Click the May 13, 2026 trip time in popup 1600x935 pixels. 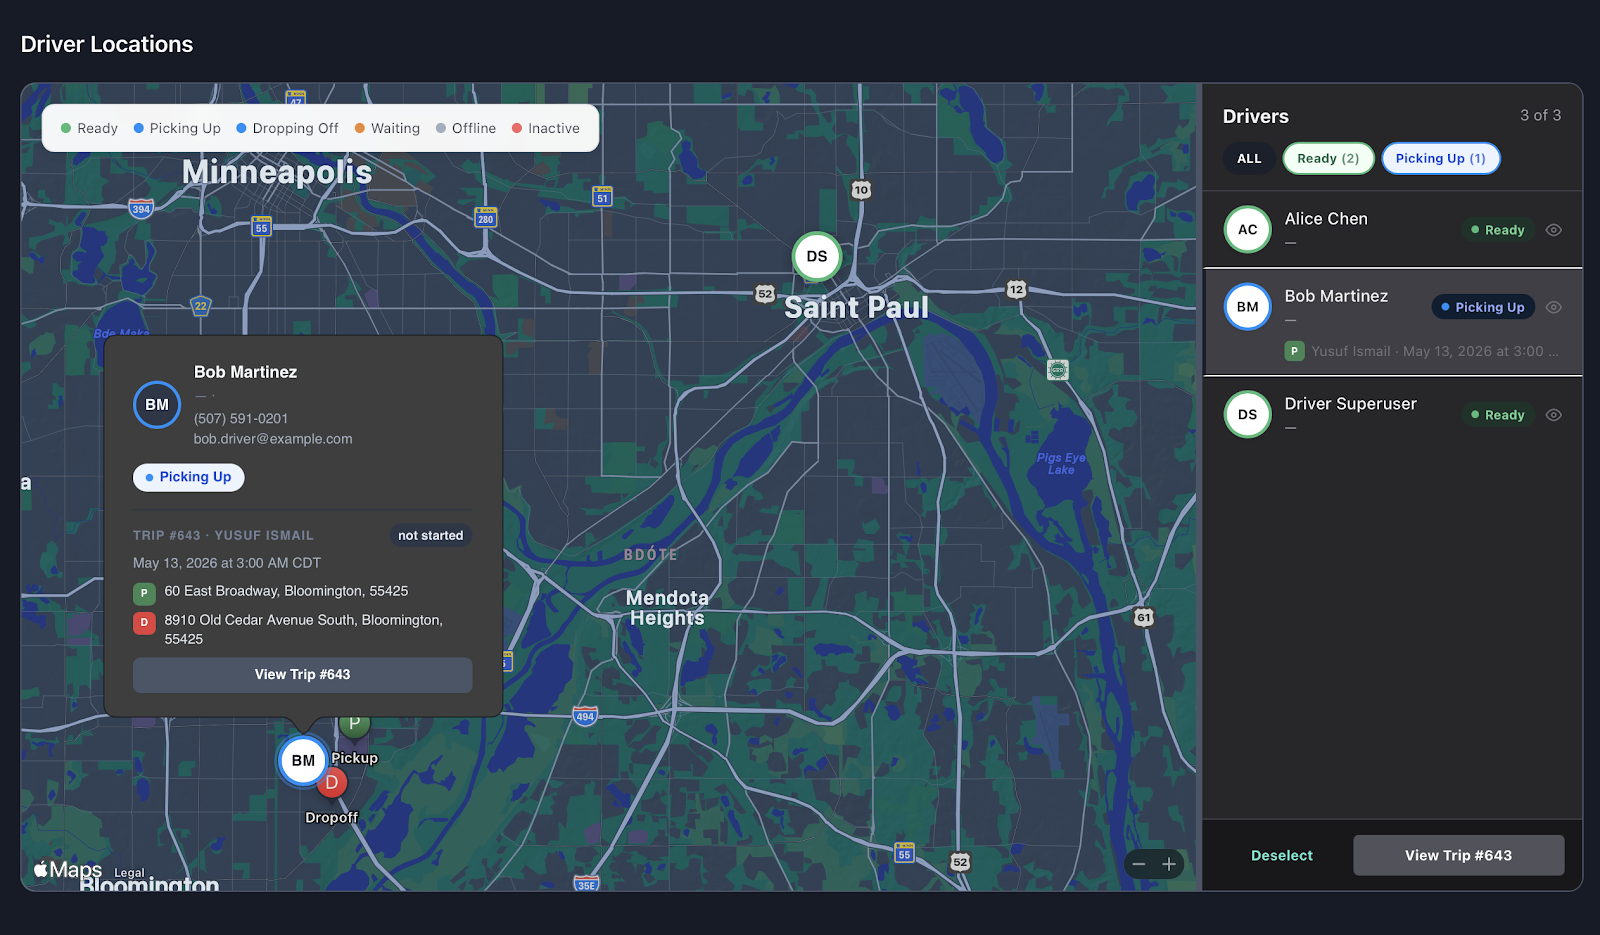227,563
